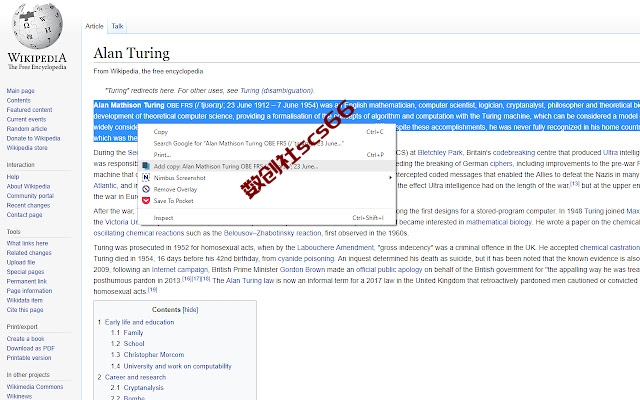Viewport: 640px width, 400px height.
Task: Jump to 1.3 Christopher Morcom section
Action: (154, 355)
